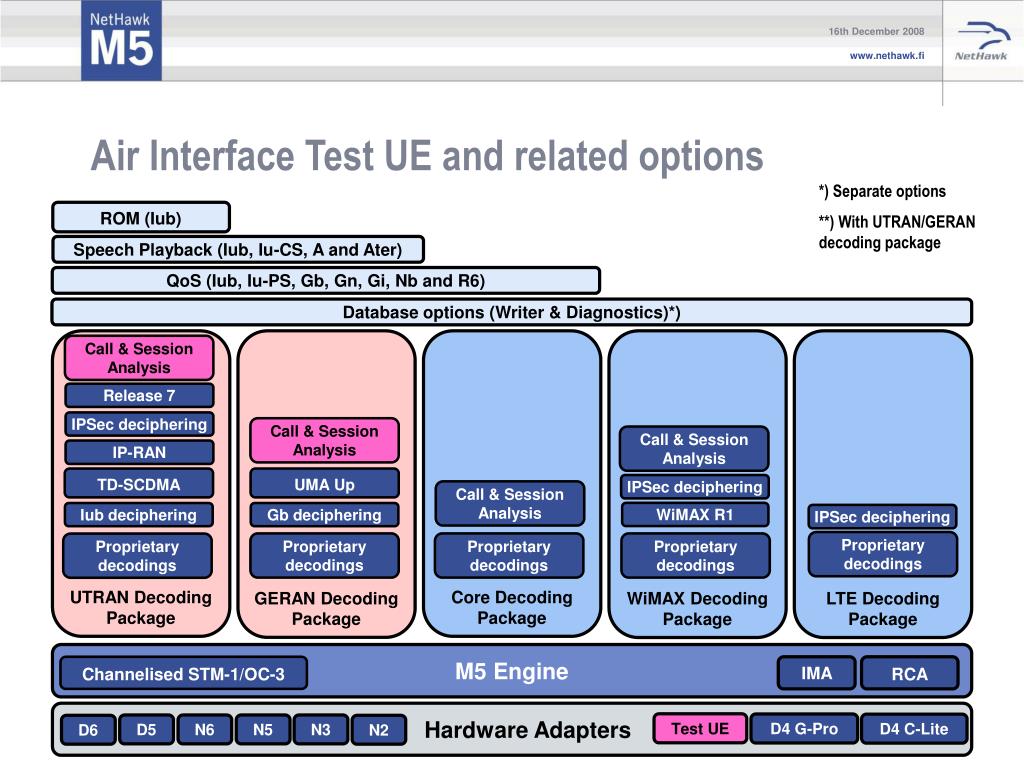Select the Iub deciphering box
The width and height of the screenshot is (1024, 768).
pos(138,515)
